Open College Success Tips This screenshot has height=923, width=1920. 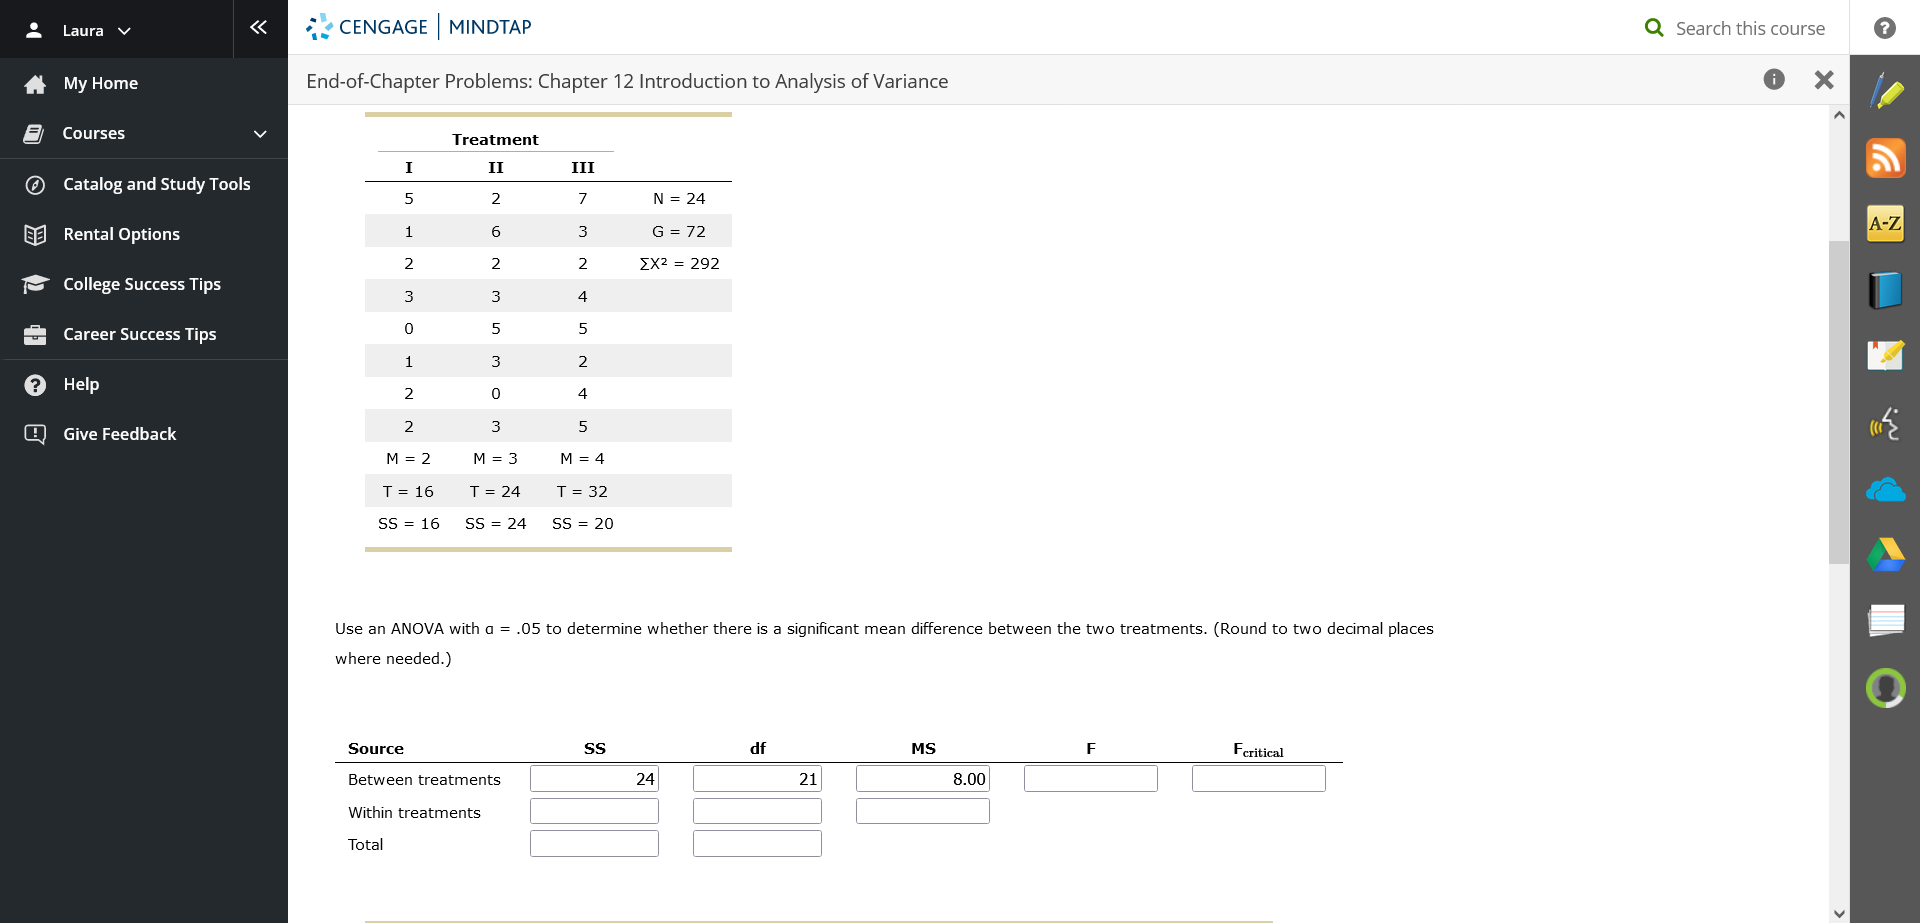(x=144, y=284)
